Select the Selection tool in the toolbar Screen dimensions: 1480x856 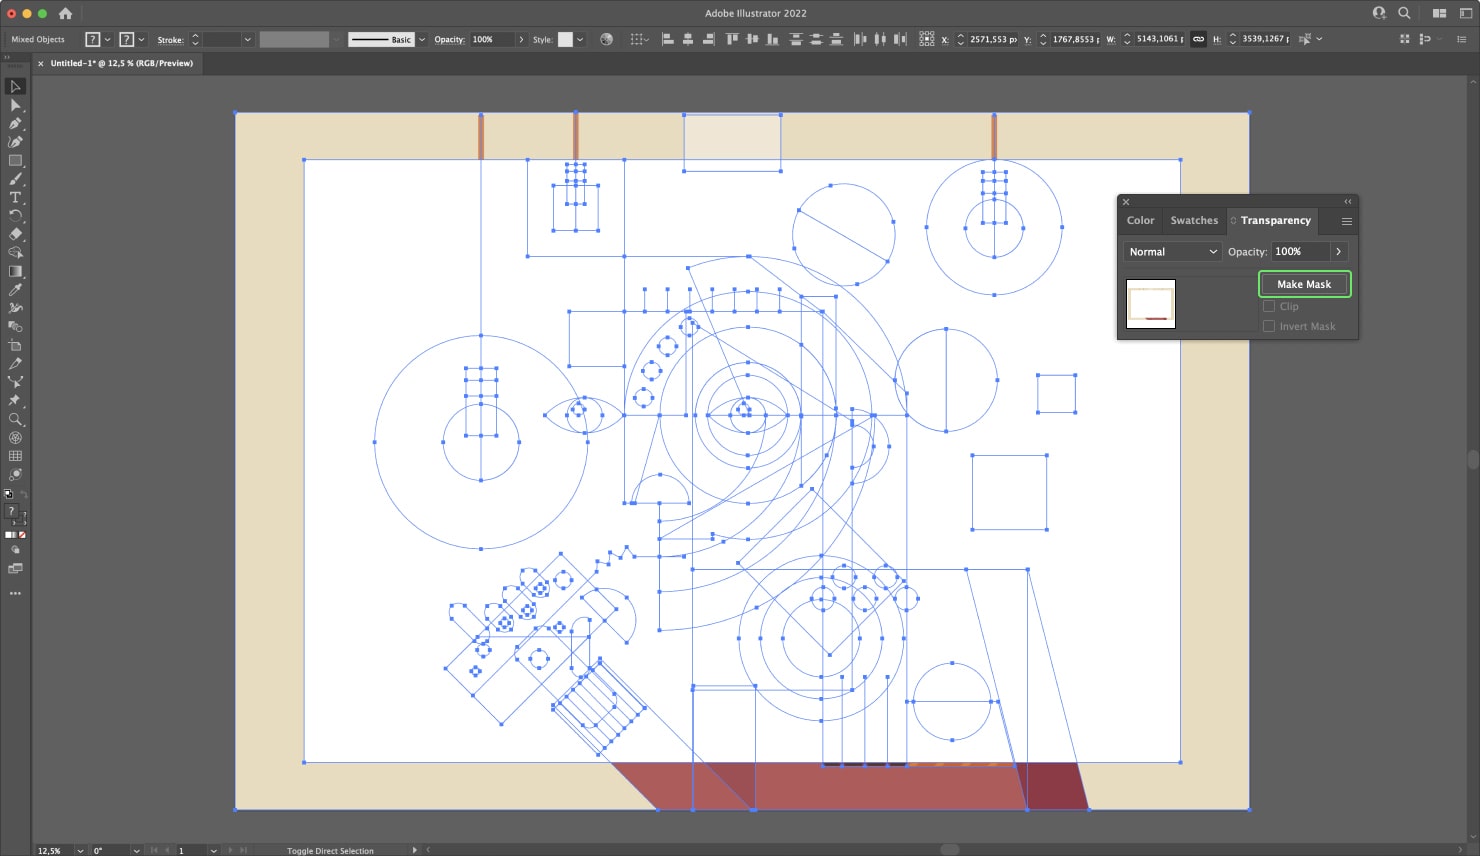click(15, 86)
